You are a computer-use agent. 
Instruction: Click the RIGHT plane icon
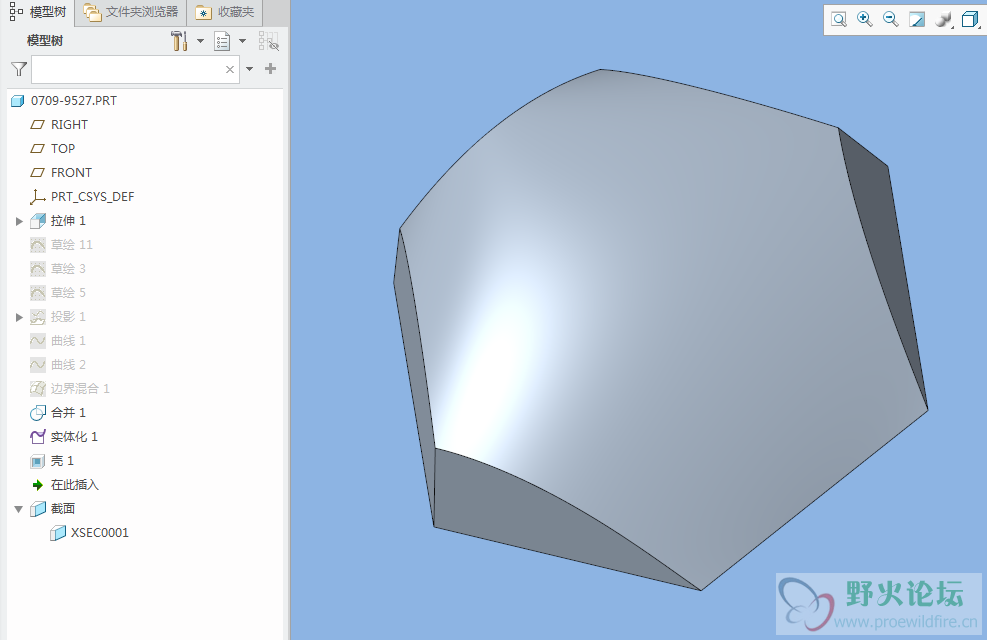[38, 125]
